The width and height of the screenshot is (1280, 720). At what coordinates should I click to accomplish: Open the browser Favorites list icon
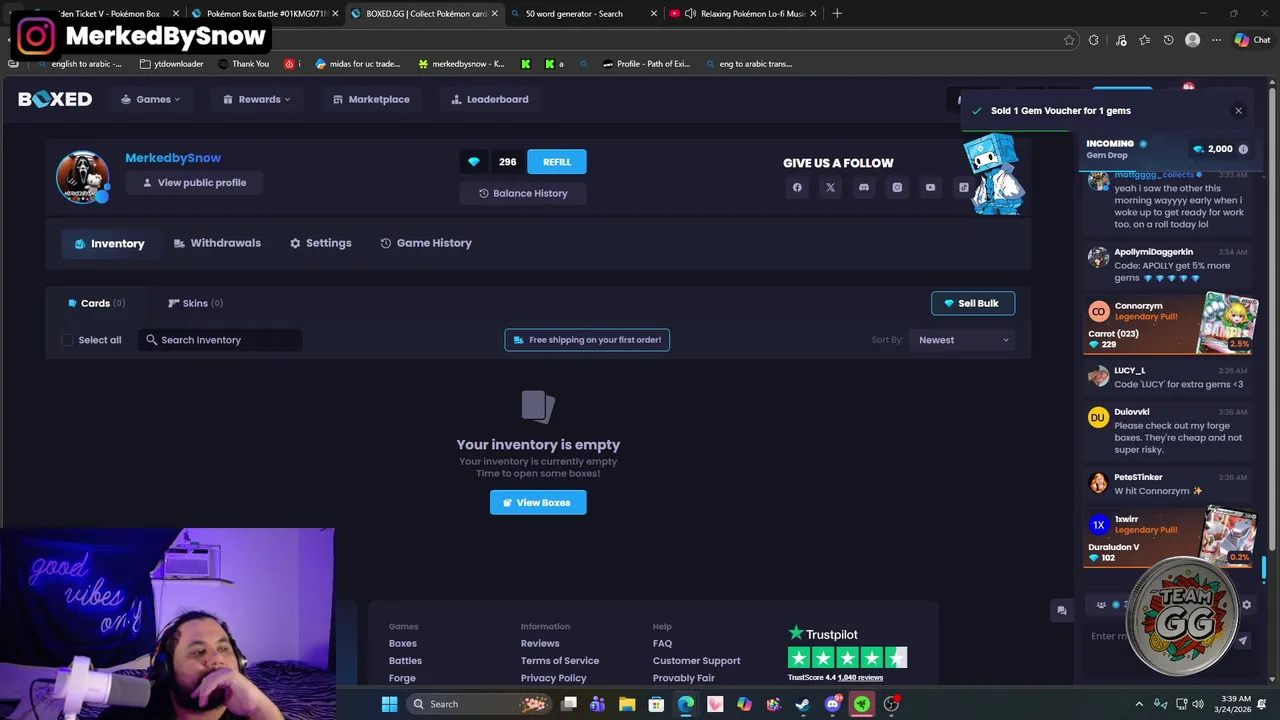1145,40
